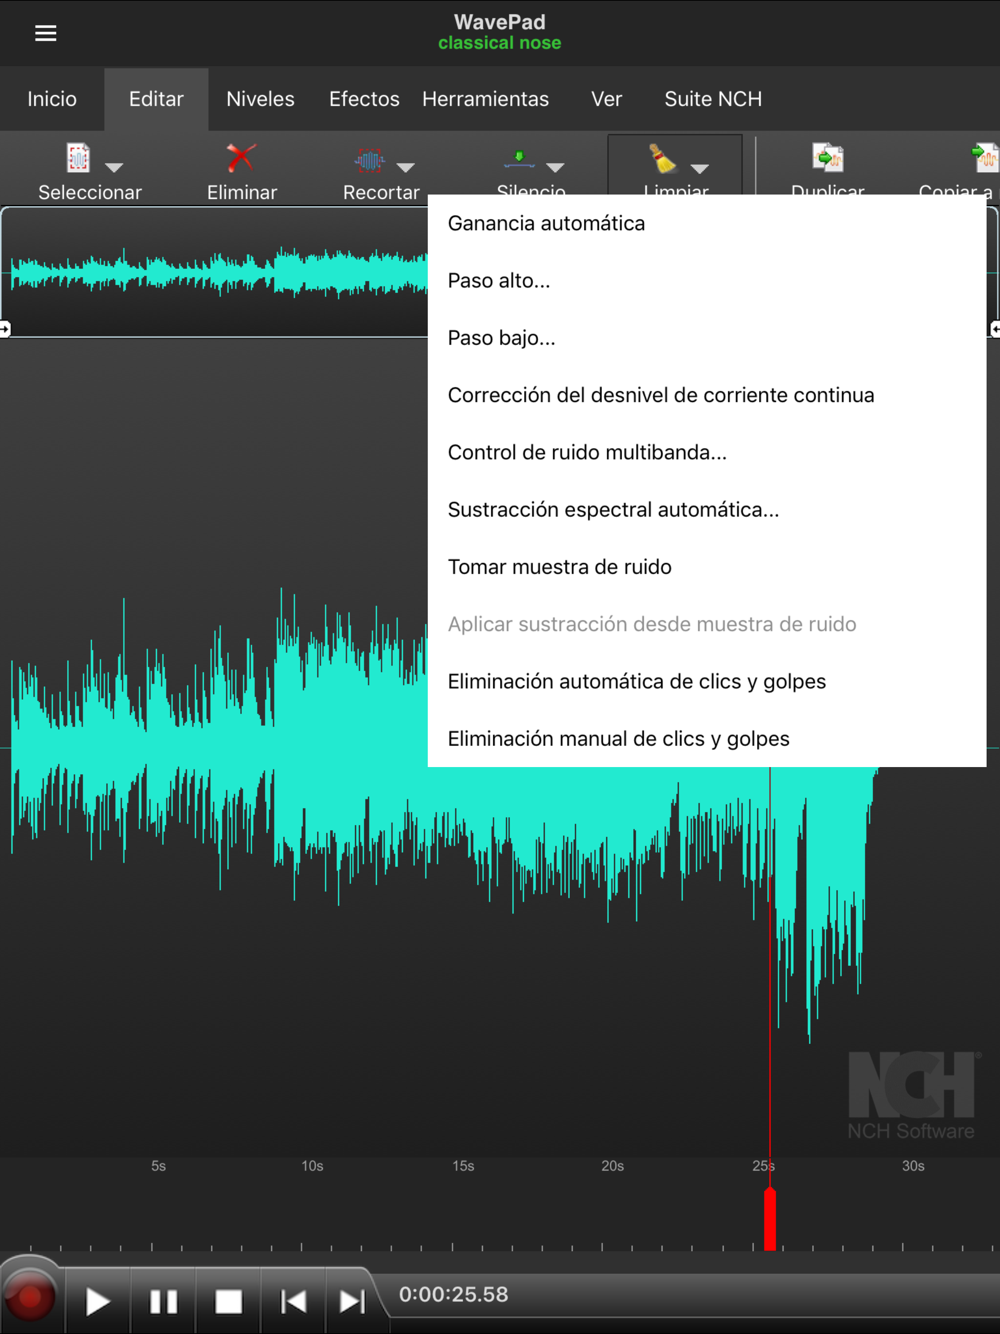This screenshot has width=1000, height=1334.
Task: Open the Efectos tab
Action: coord(364,99)
